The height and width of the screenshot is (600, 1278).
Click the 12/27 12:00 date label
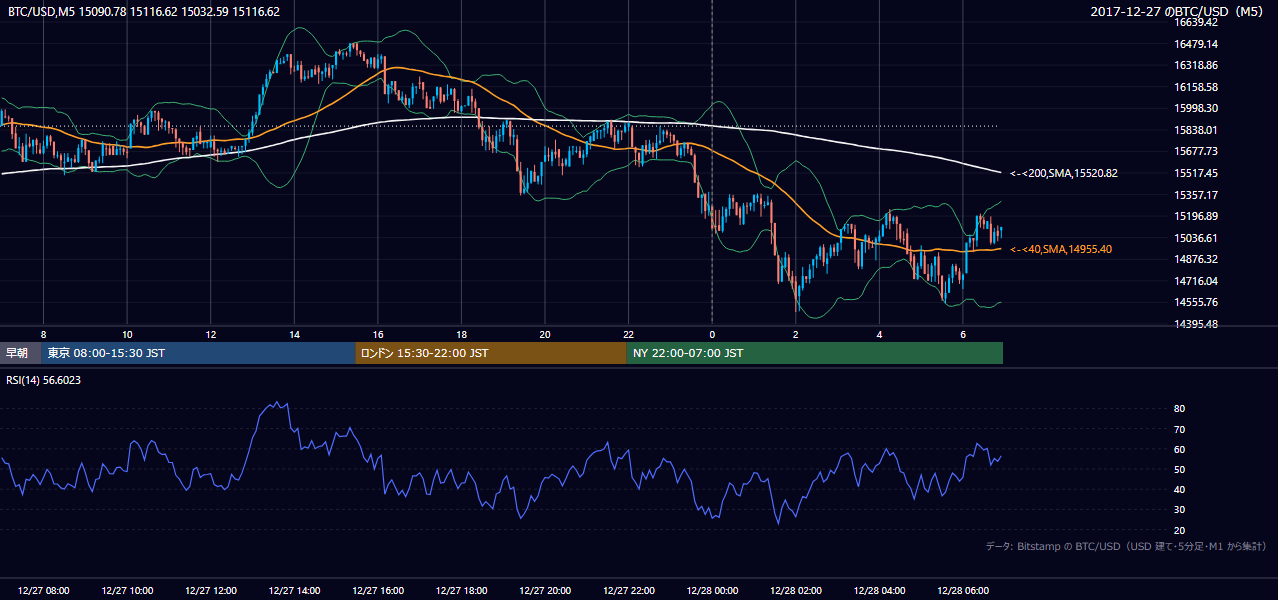[211, 591]
